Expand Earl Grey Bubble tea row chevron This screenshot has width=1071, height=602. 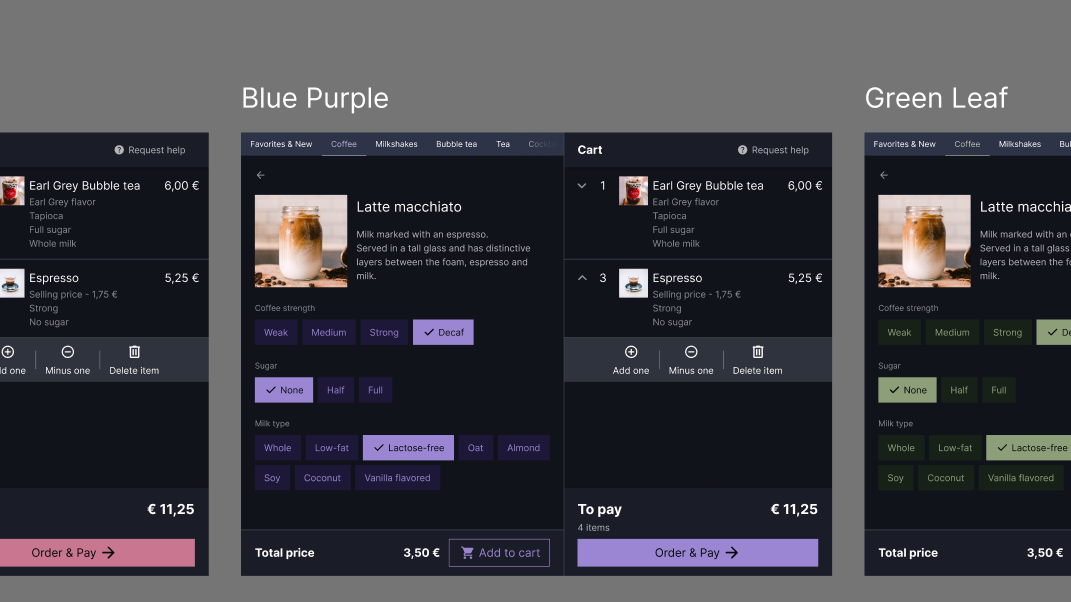coord(582,185)
